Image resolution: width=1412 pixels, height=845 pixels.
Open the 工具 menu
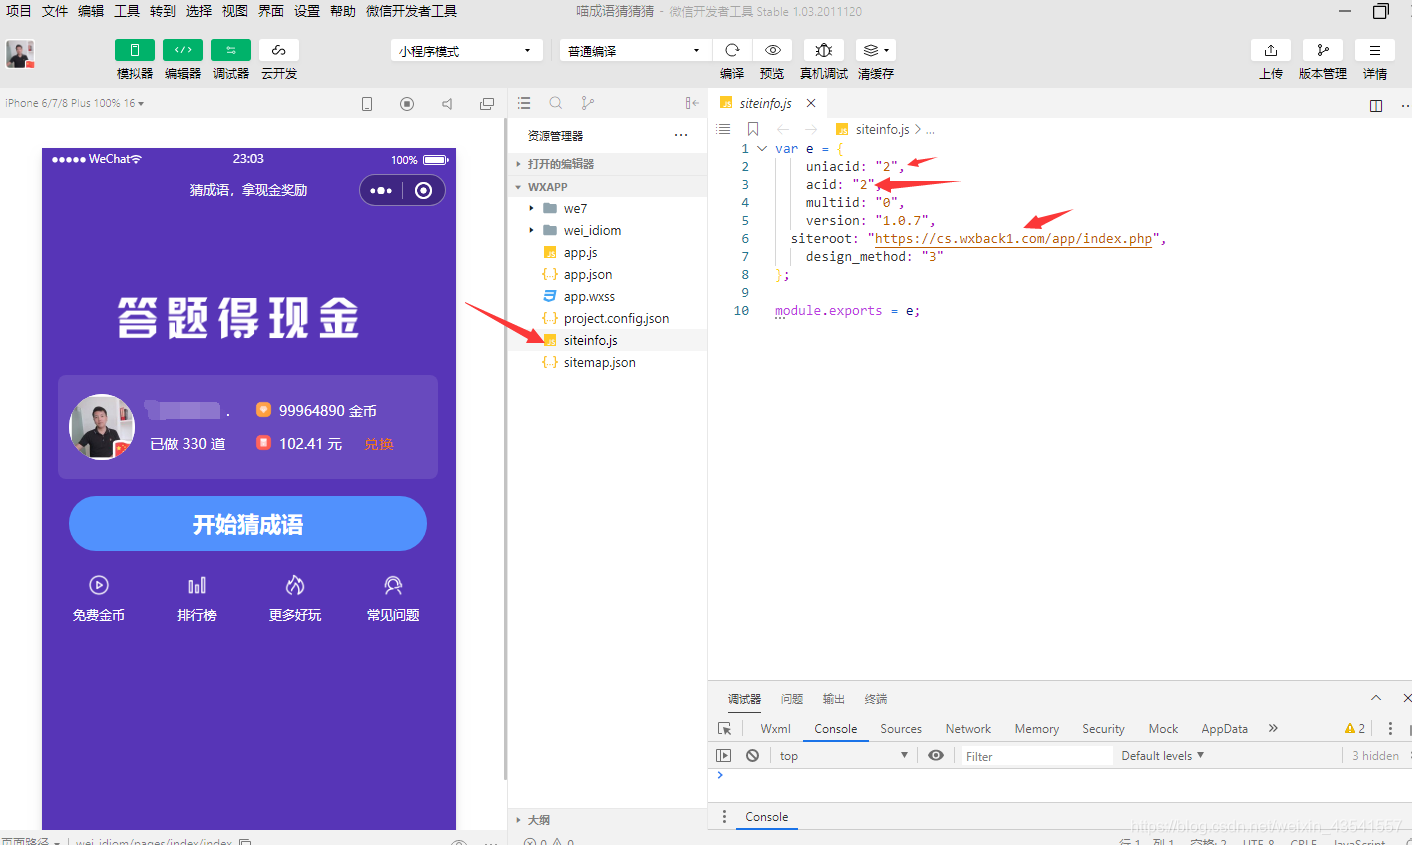pyautogui.click(x=126, y=11)
